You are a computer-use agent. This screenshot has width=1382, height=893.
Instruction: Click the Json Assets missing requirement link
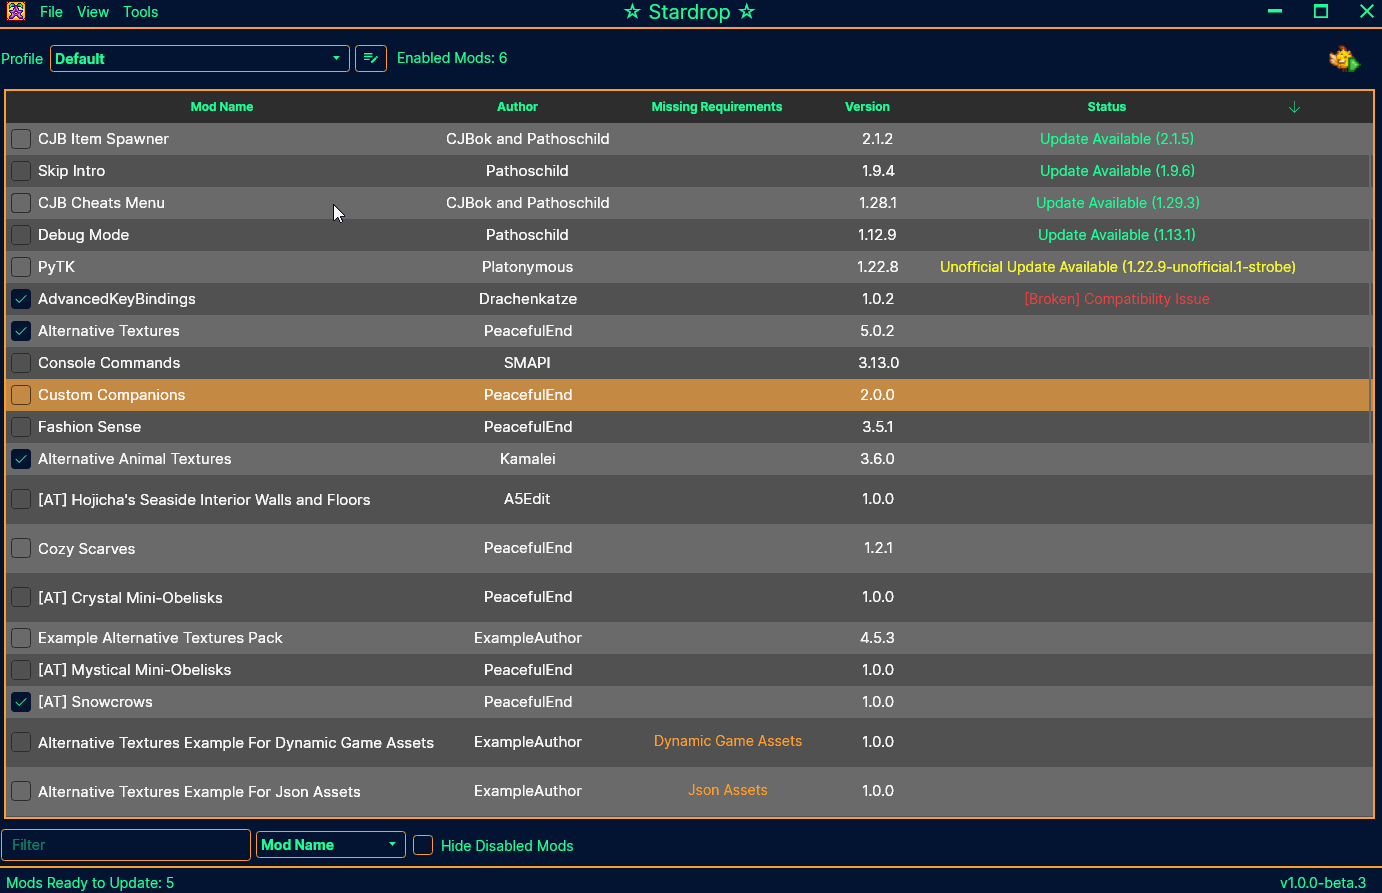(728, 790)
